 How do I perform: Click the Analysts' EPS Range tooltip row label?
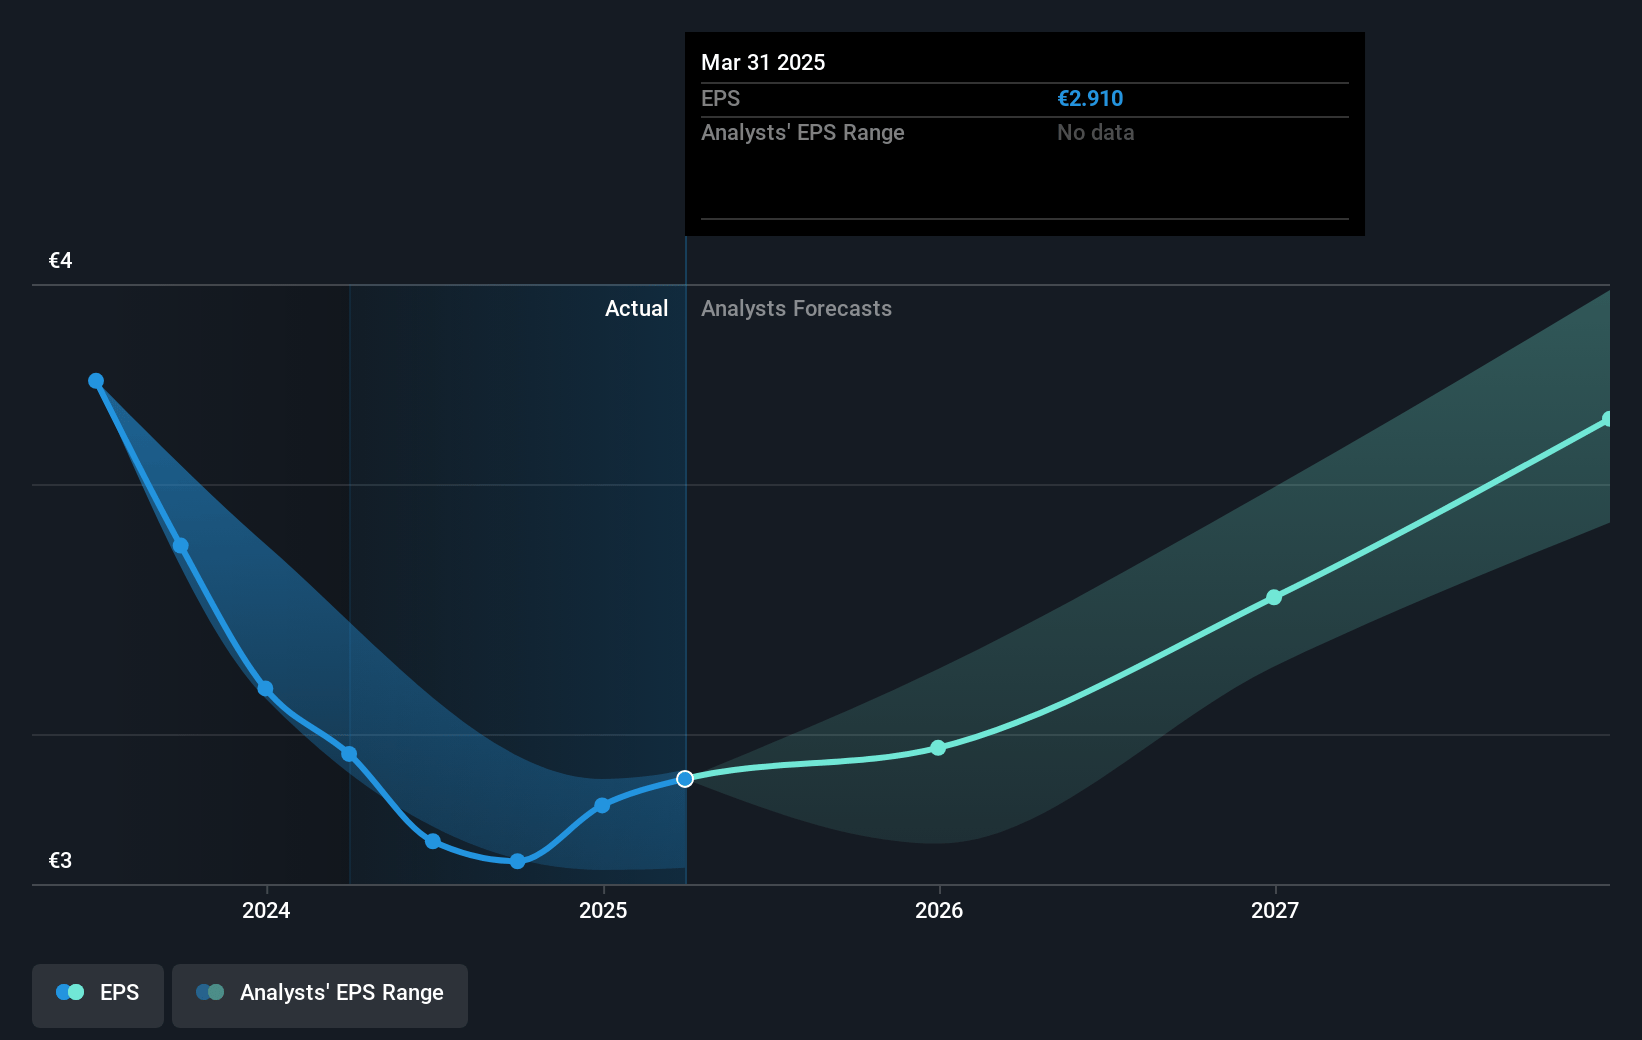point(802,133)
